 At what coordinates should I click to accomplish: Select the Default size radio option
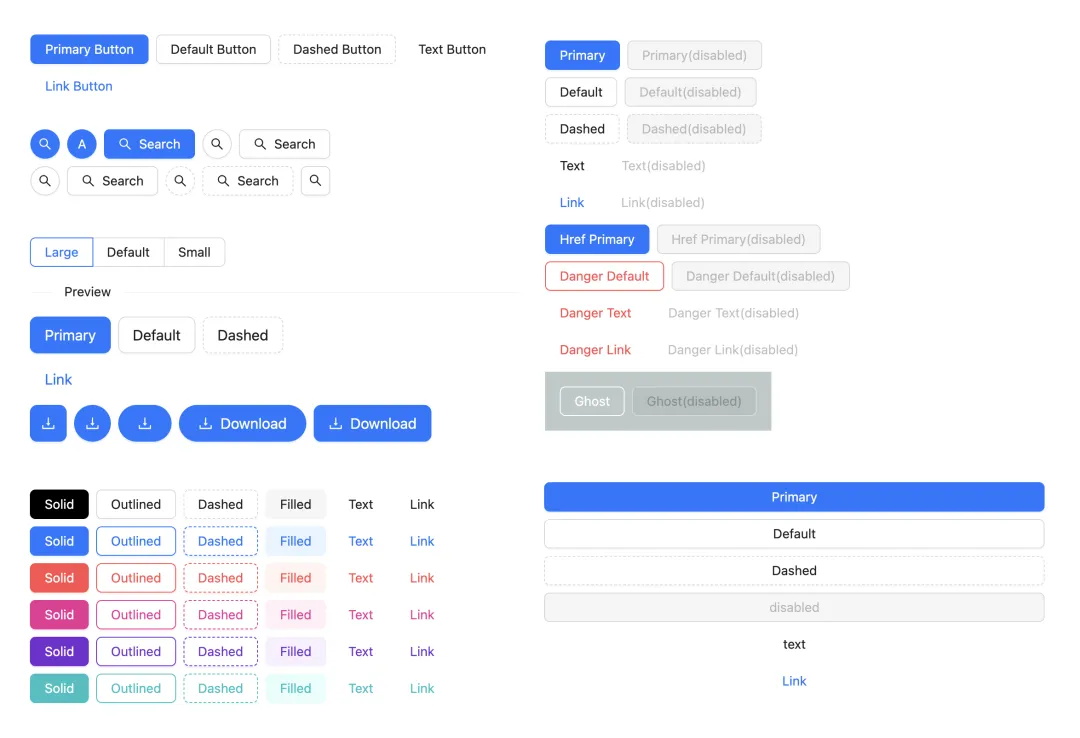coord(128,252)
